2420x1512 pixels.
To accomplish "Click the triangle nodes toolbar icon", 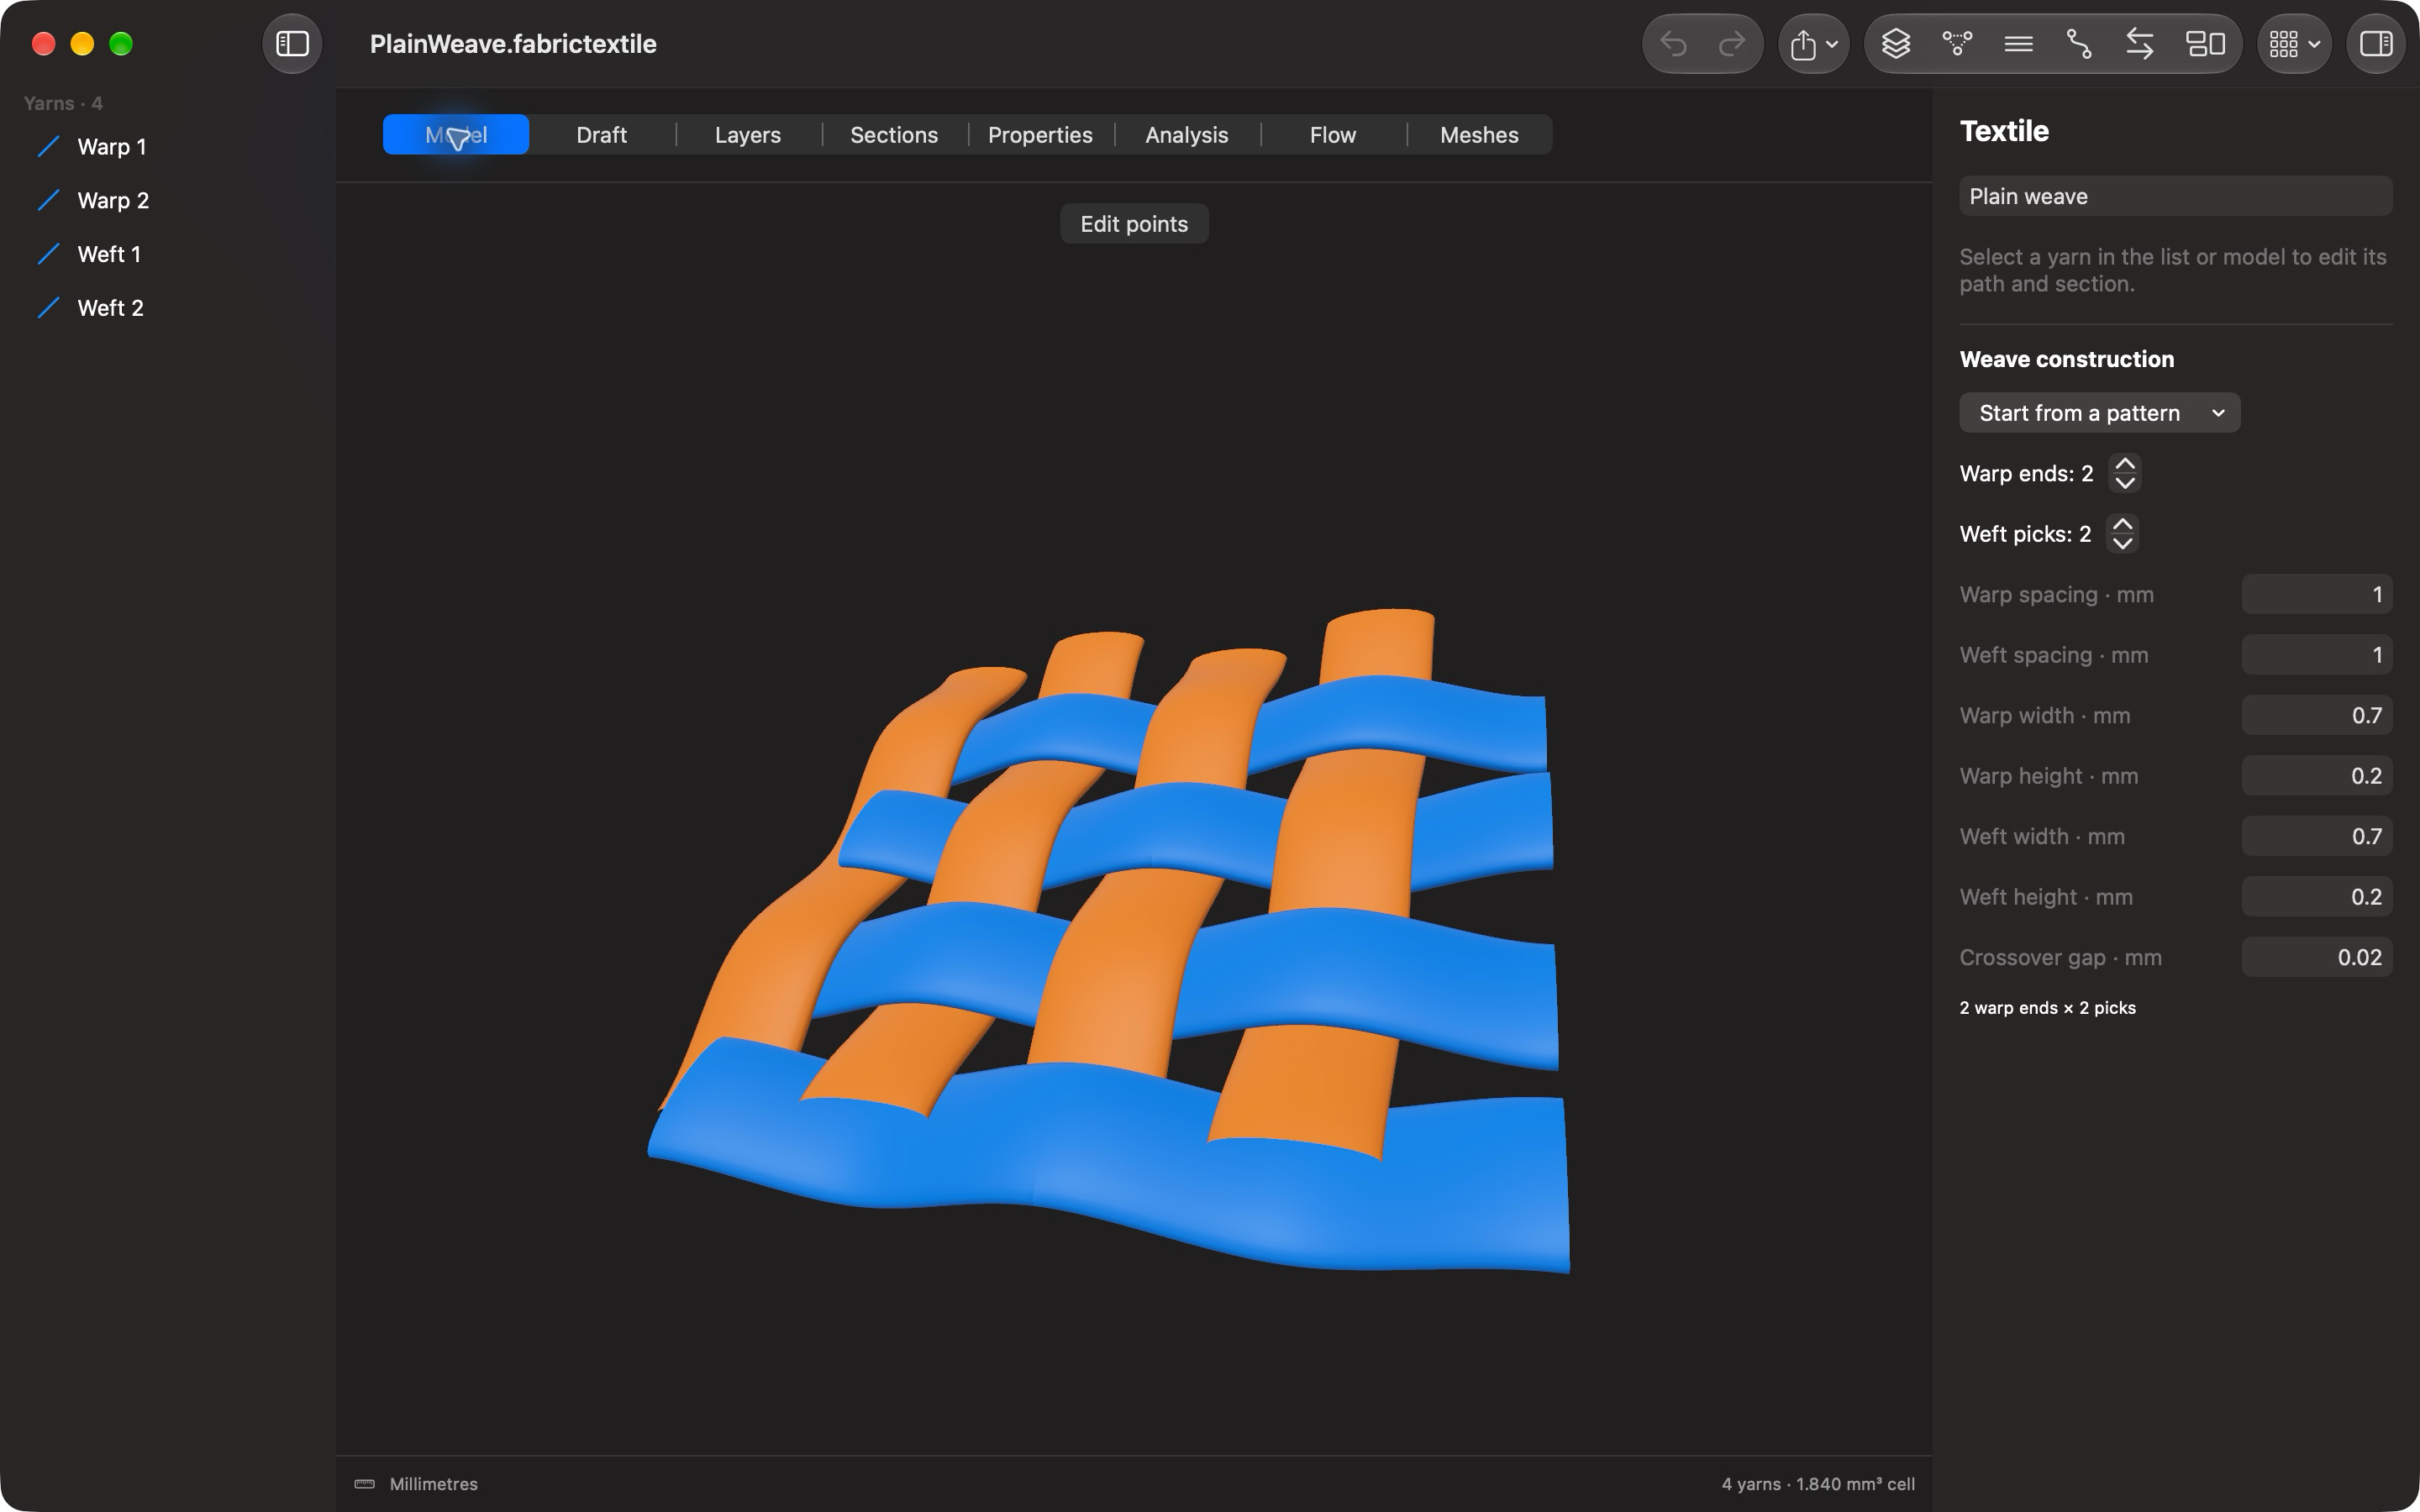I will [x=1957, y=44].
